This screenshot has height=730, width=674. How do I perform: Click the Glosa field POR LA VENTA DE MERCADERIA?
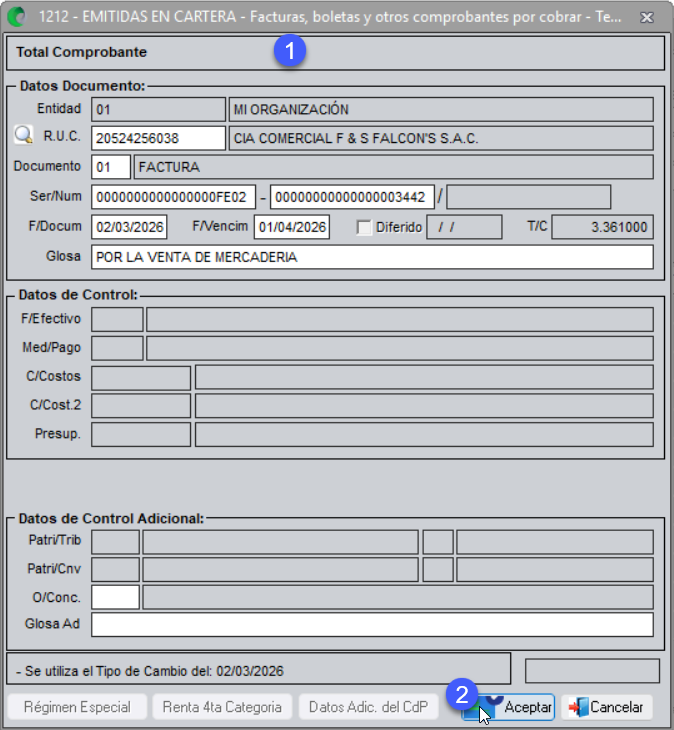[372, 257]
